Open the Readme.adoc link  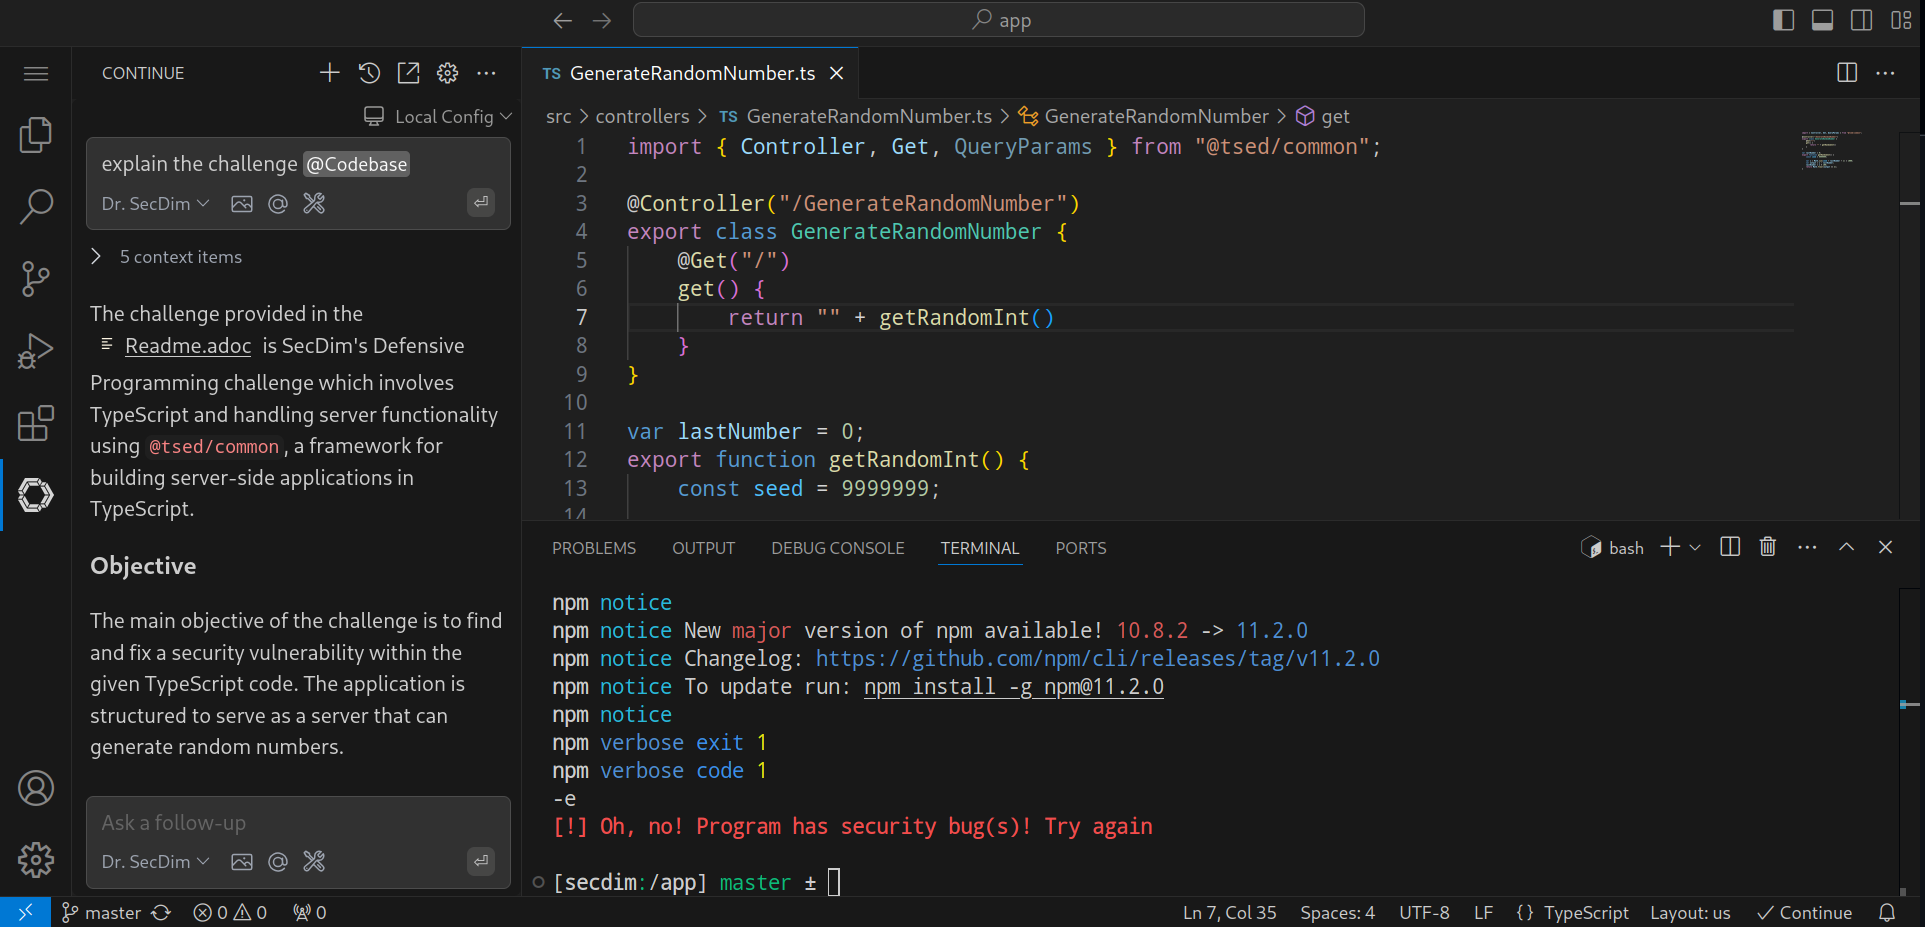coord(187,346)
